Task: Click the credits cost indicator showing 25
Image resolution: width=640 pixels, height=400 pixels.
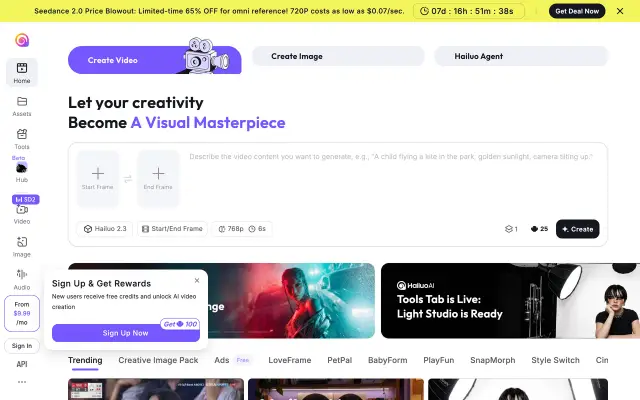Action: coord(539,229)
